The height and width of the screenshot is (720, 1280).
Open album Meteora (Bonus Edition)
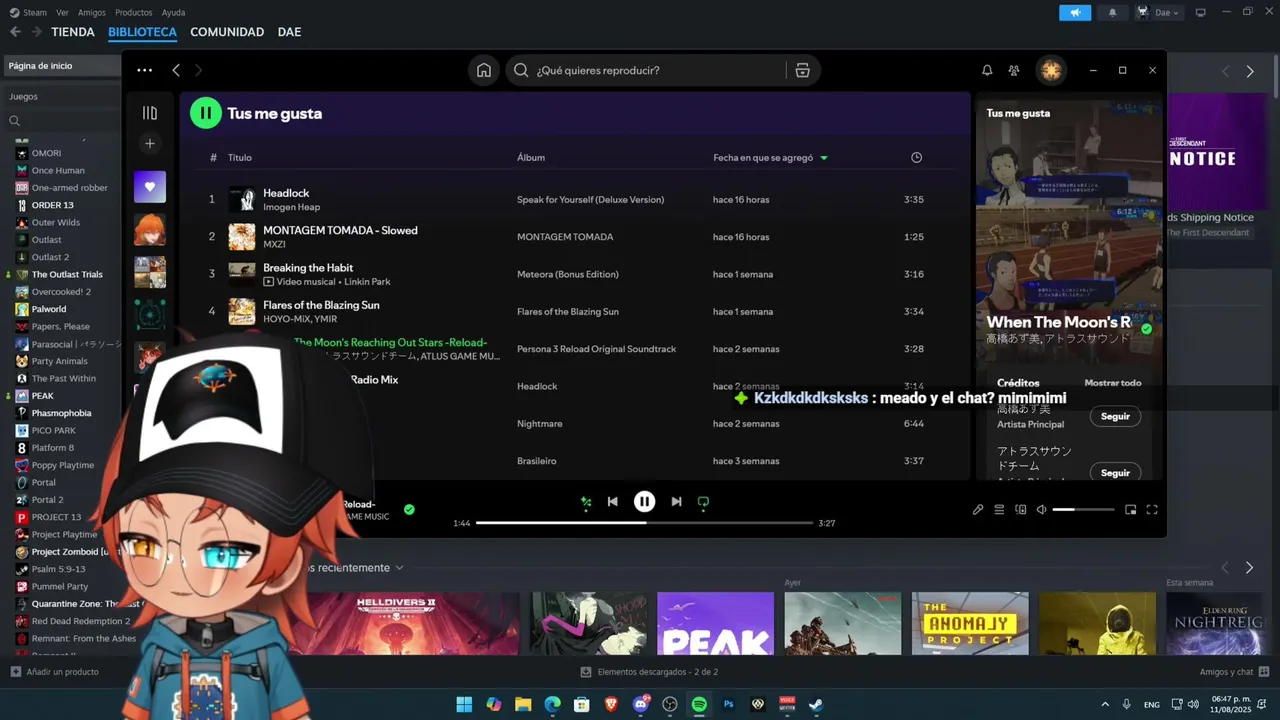click(x=568, y=274)
